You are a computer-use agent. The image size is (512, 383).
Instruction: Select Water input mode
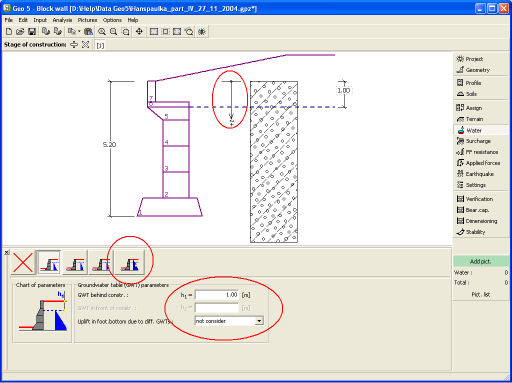pos(481,130)
